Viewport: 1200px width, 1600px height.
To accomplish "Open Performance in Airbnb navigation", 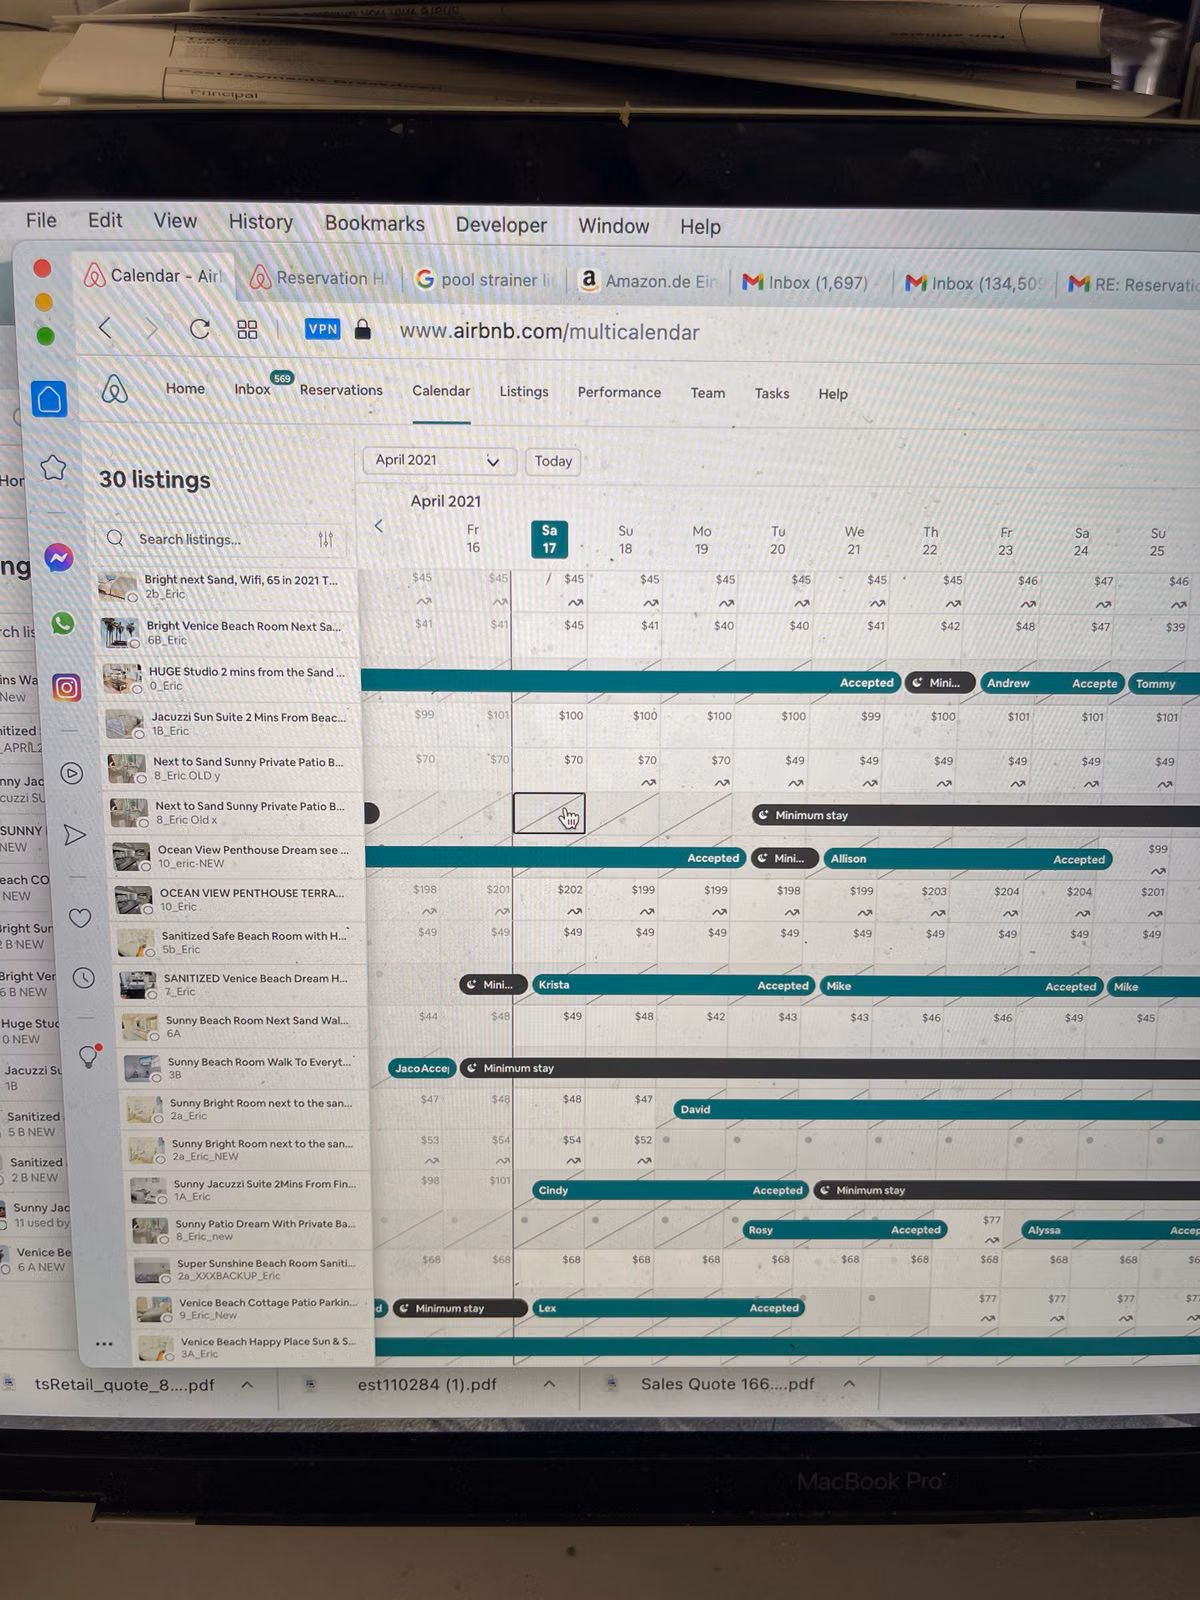I will (x=619, y=393).
